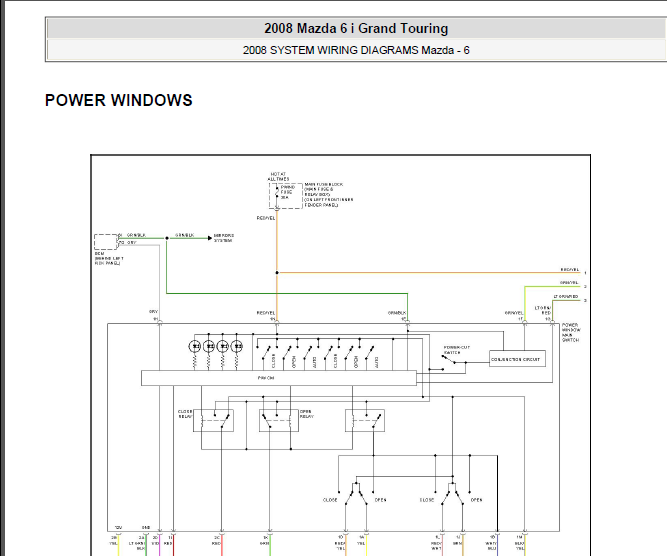This screenshot has width=667, height=556.
Task: Select the 'P/W CM' module box
Action: coord(279,378)
